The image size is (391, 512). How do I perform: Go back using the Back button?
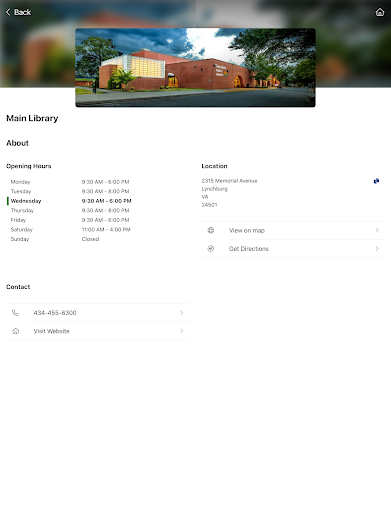pos(18,12)
